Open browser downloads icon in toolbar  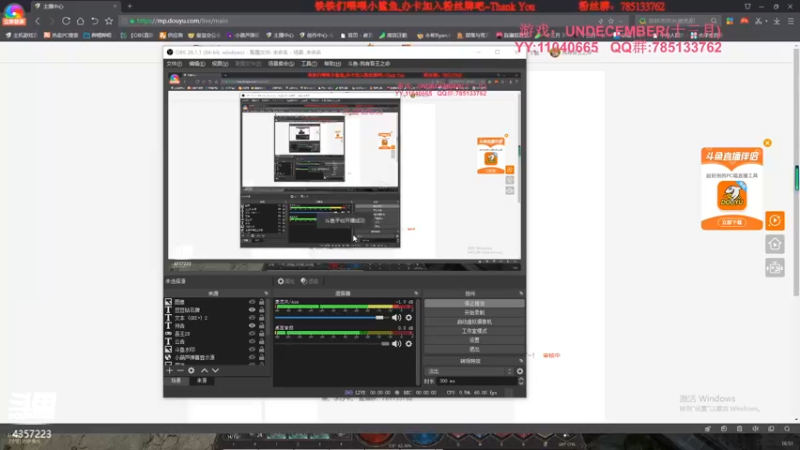click(777, 21)
